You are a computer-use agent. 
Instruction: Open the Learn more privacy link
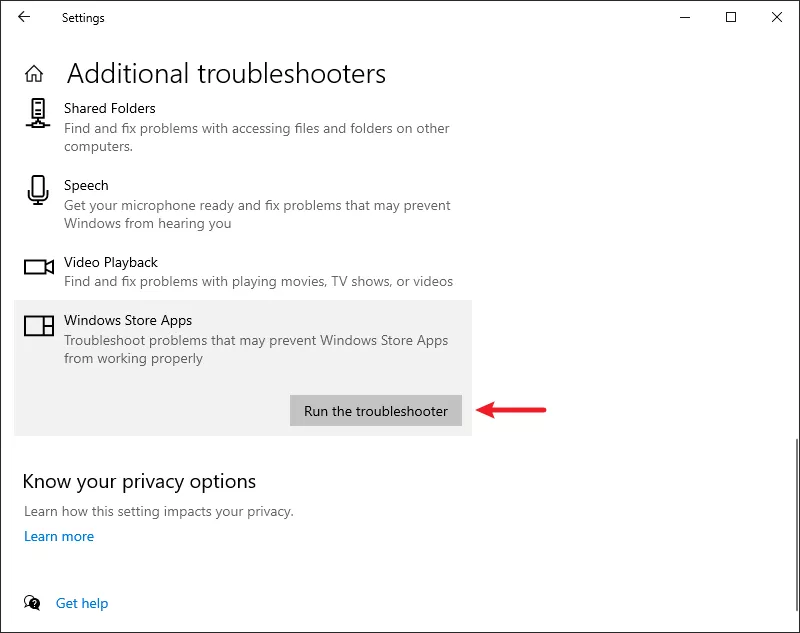point(59,536)
